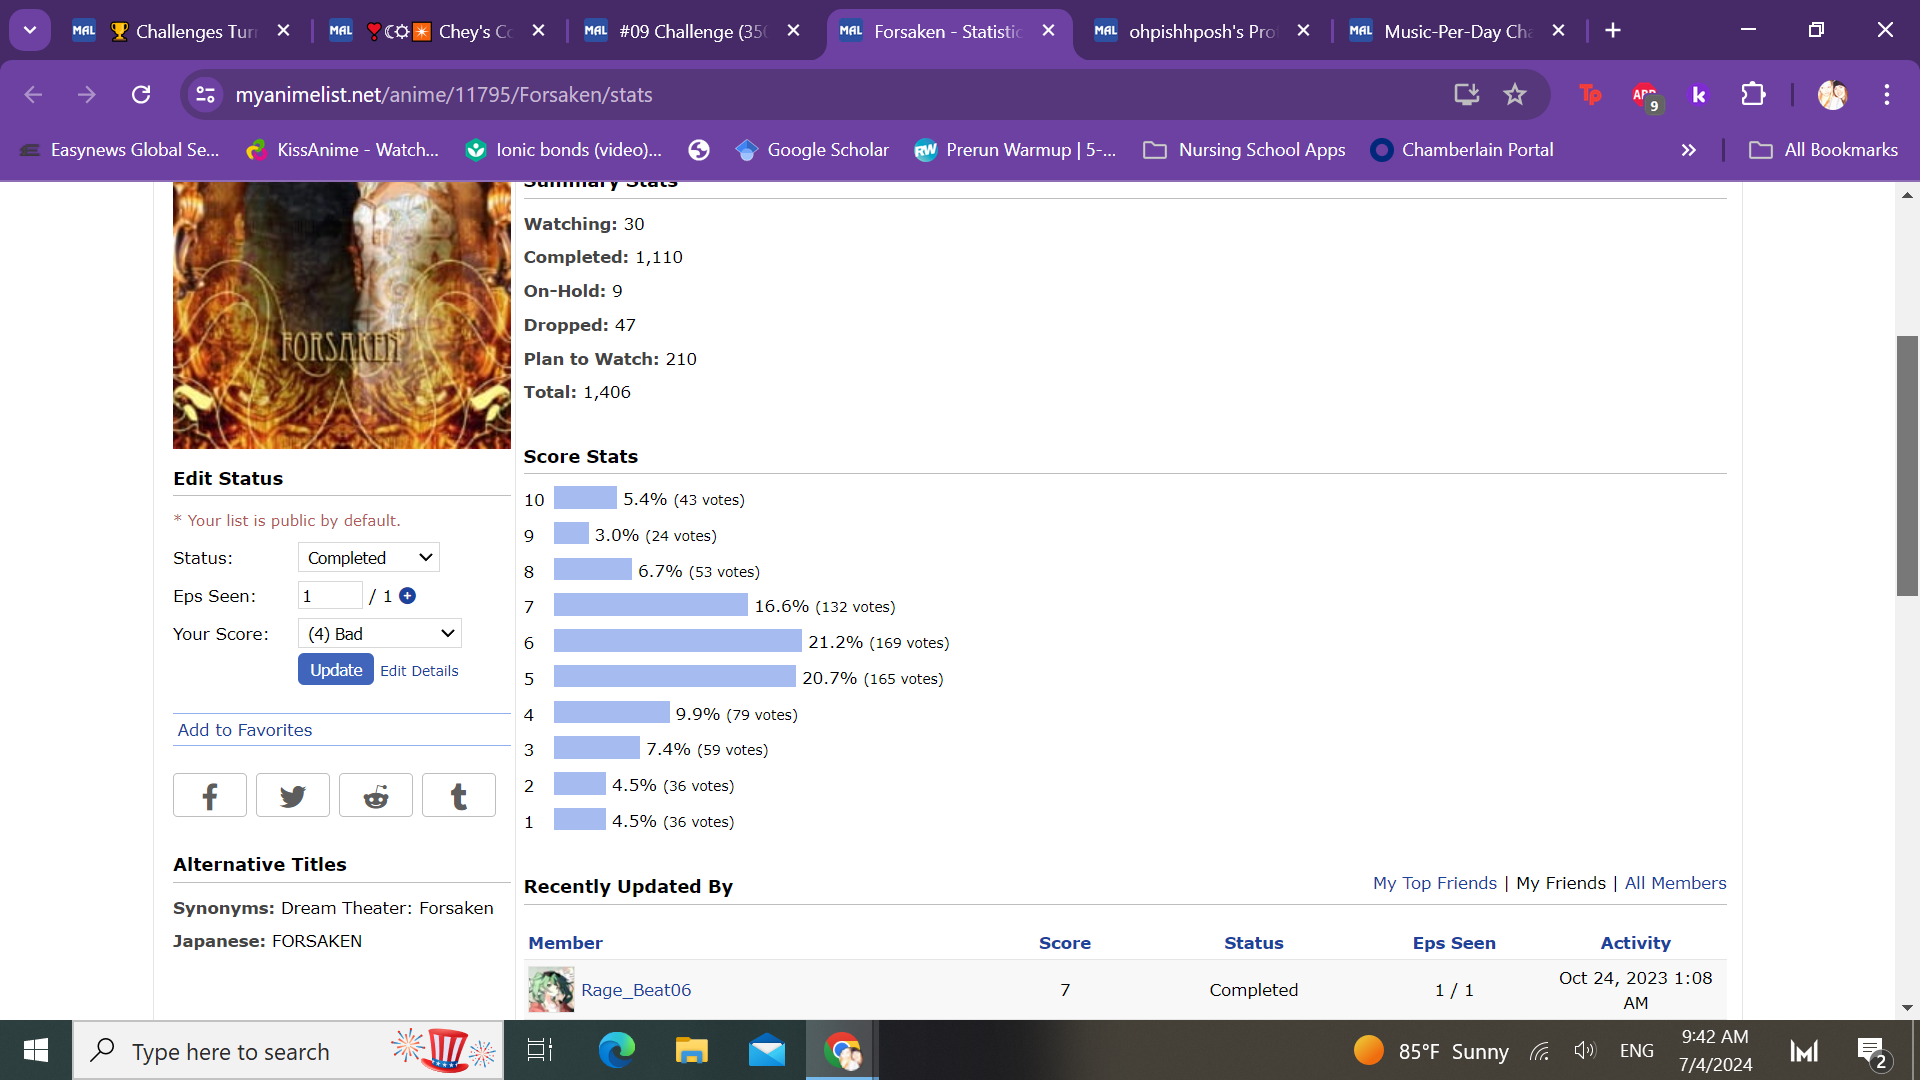Share on Tumblr icon

coord(459,796)
